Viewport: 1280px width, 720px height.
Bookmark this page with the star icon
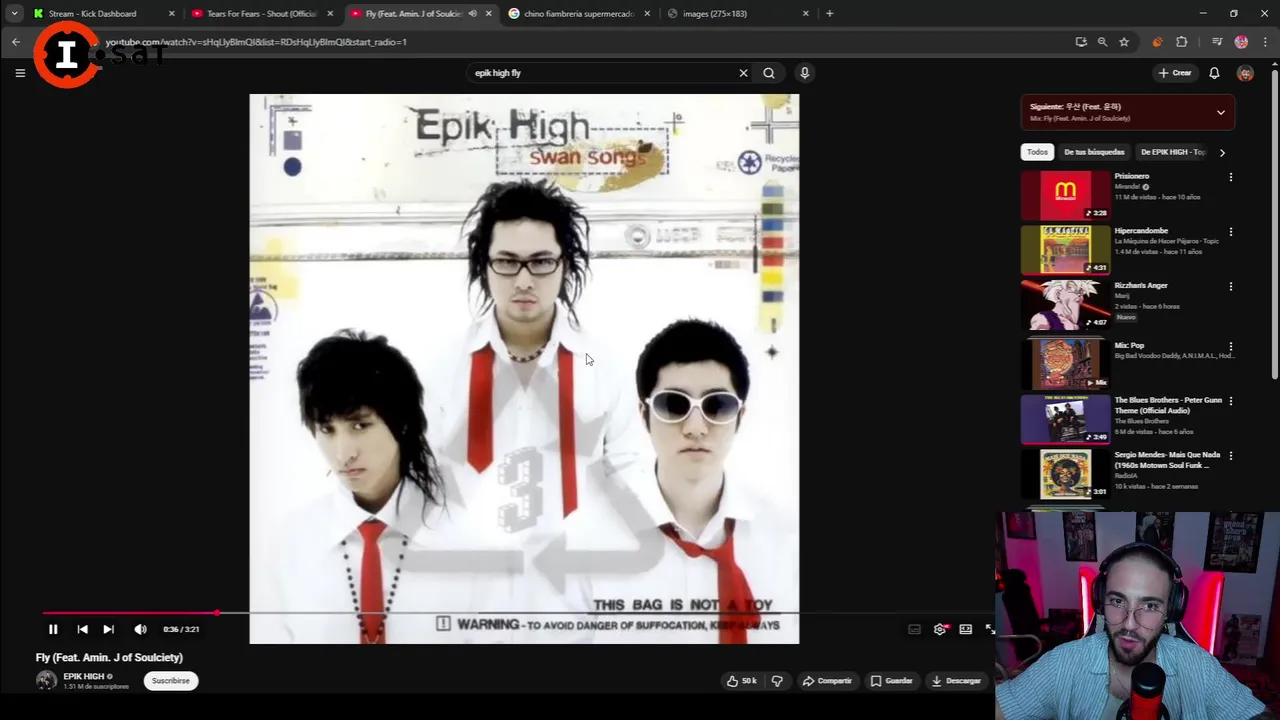pos(1124,42)
